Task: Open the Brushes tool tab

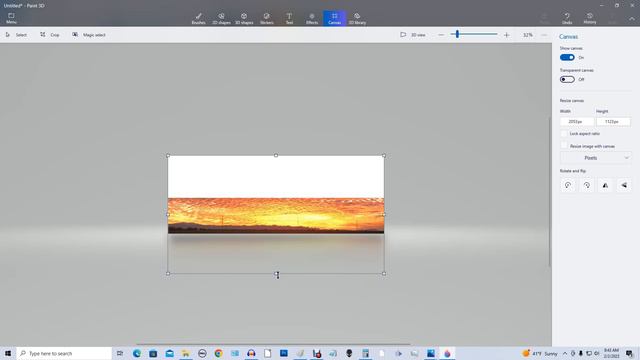Action: [198, 18]
